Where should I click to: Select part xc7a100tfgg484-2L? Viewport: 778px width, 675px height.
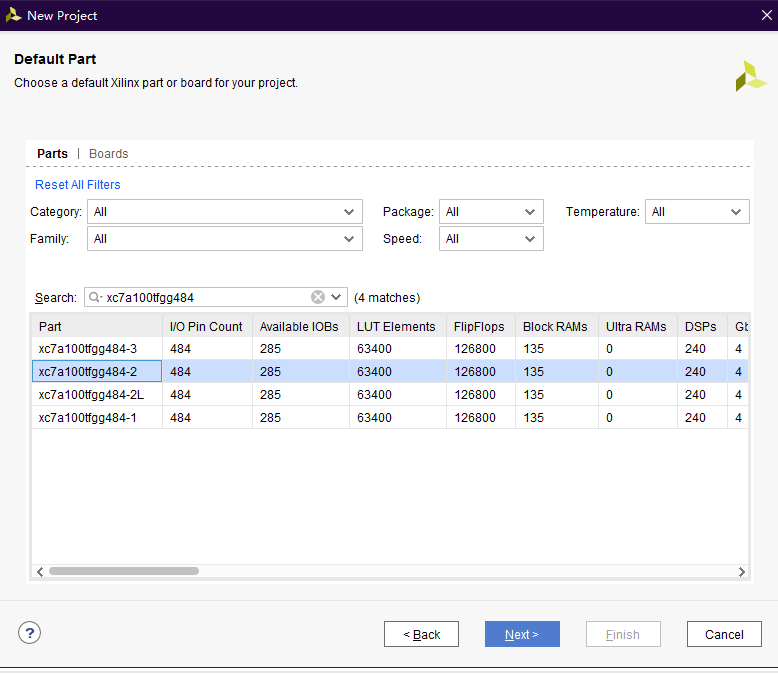[97, 395]
